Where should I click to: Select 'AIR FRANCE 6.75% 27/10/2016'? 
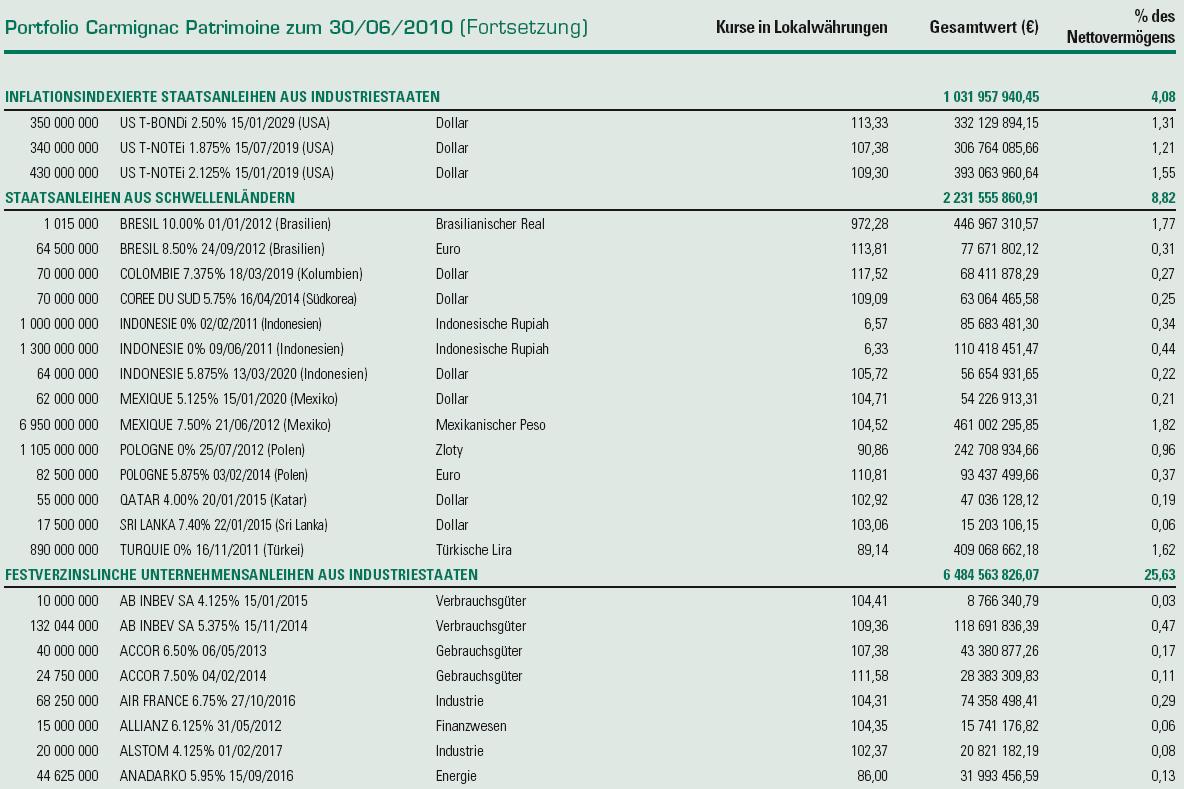tap(208, 701)
